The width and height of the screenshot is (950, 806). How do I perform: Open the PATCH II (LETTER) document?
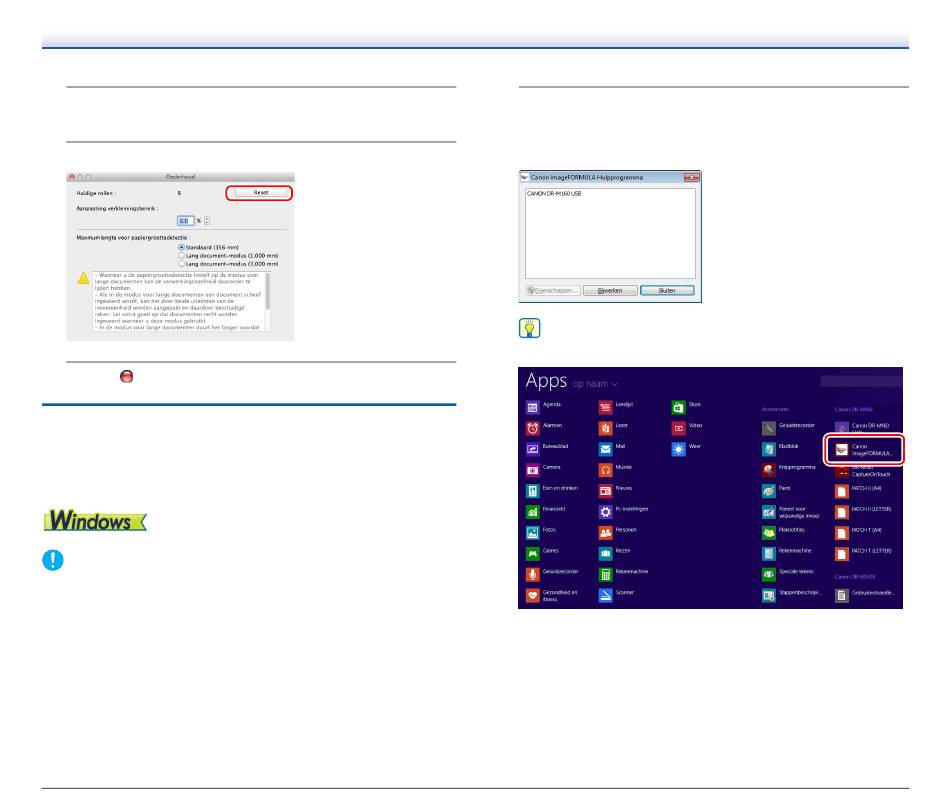863,511
